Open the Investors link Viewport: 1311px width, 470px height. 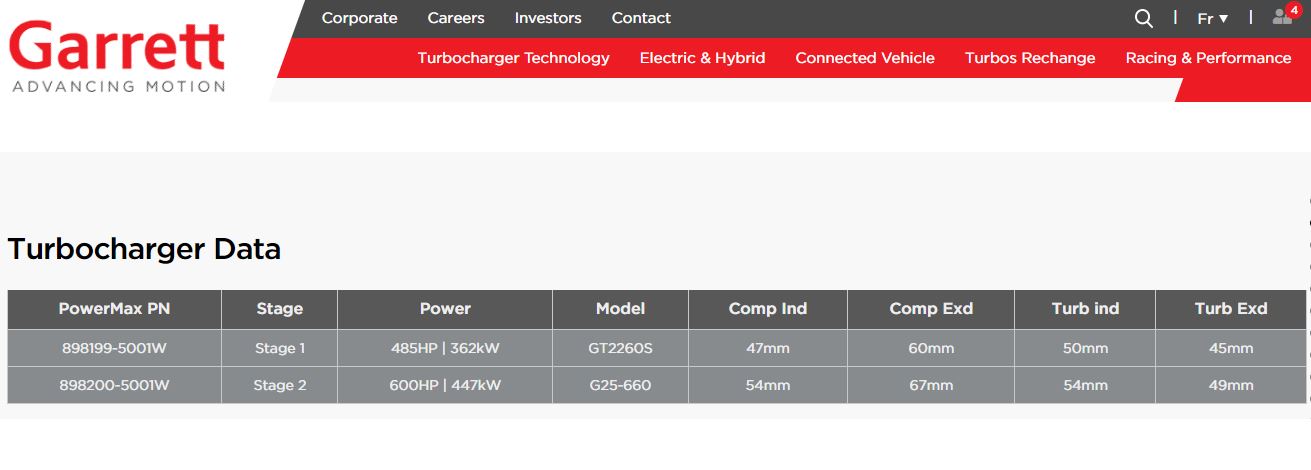(548, 18)
